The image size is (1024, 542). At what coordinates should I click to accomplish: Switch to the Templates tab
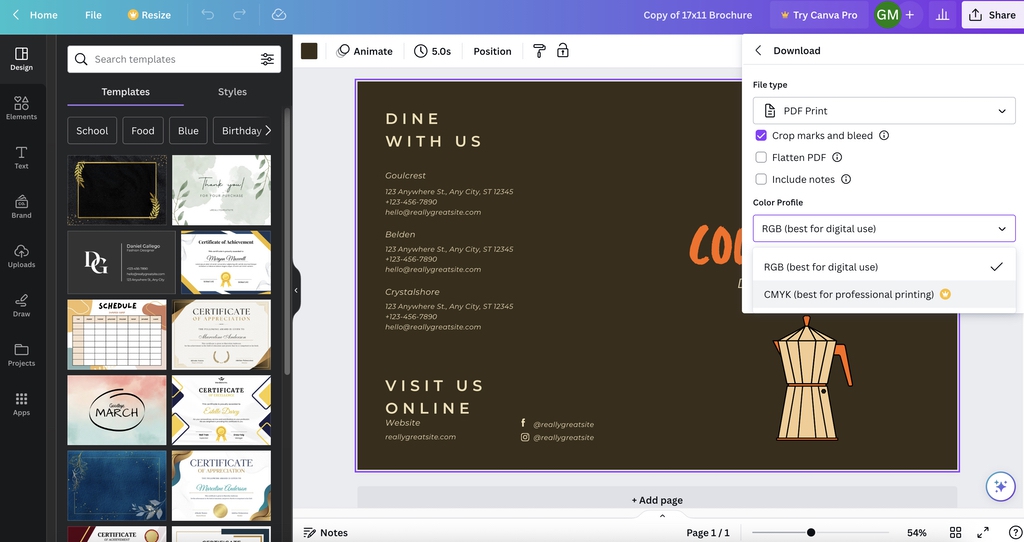(125, 92)
